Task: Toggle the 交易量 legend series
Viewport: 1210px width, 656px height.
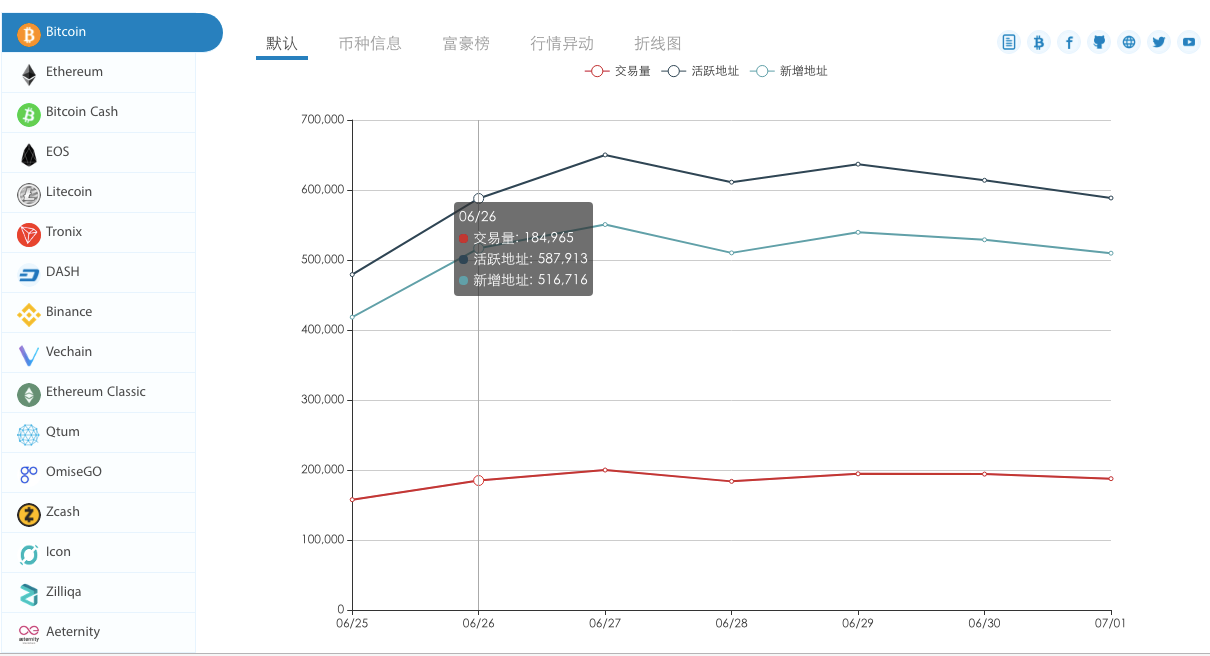Action: (618, 71)
